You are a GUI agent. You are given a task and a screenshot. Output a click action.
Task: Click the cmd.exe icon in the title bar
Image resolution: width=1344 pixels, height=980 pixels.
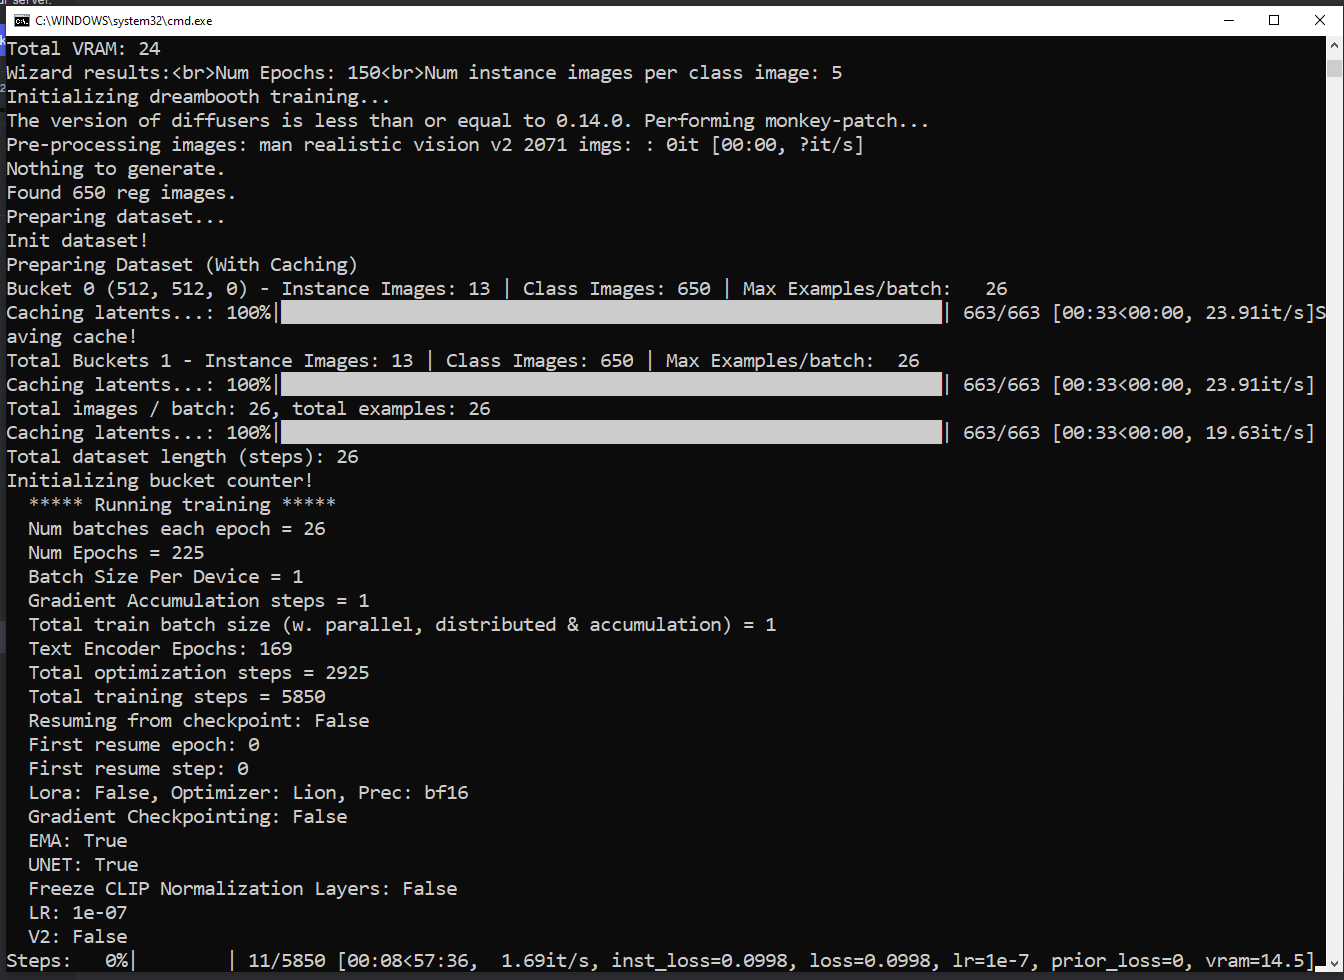[21, 20]
